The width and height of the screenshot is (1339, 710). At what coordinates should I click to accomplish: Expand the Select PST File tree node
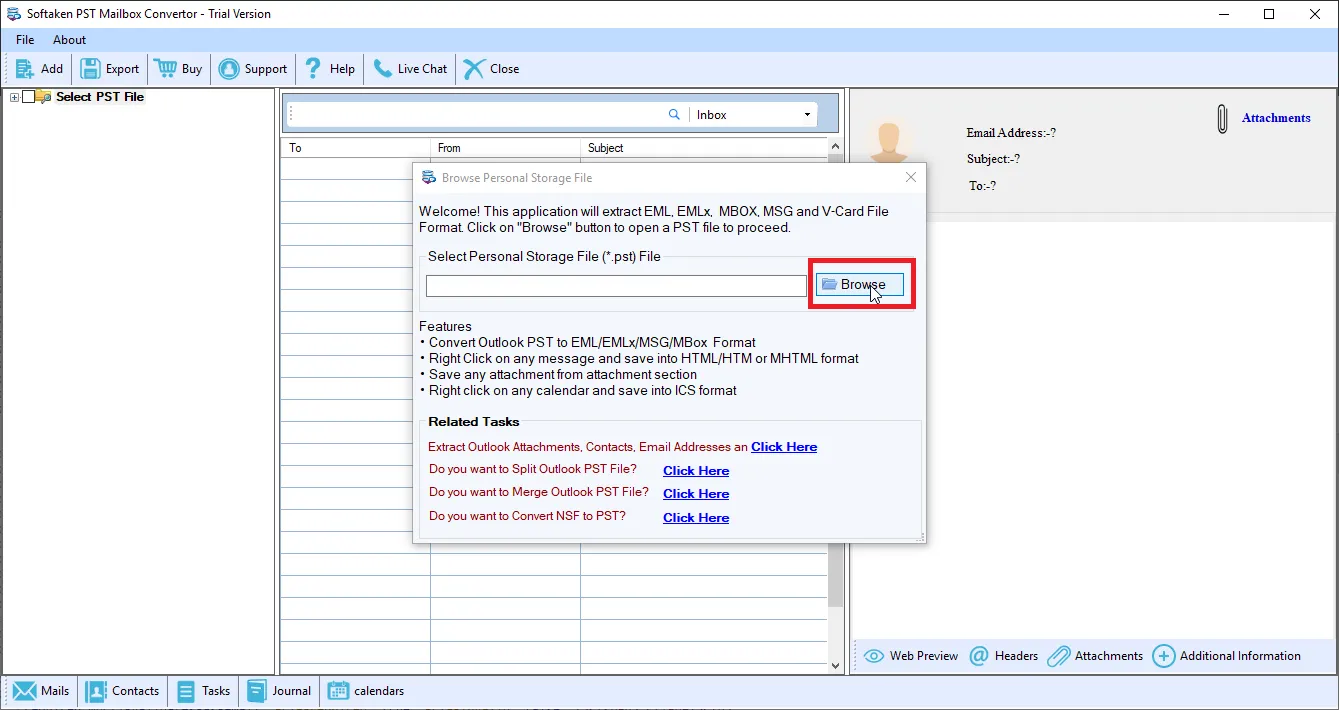(14, 97)
